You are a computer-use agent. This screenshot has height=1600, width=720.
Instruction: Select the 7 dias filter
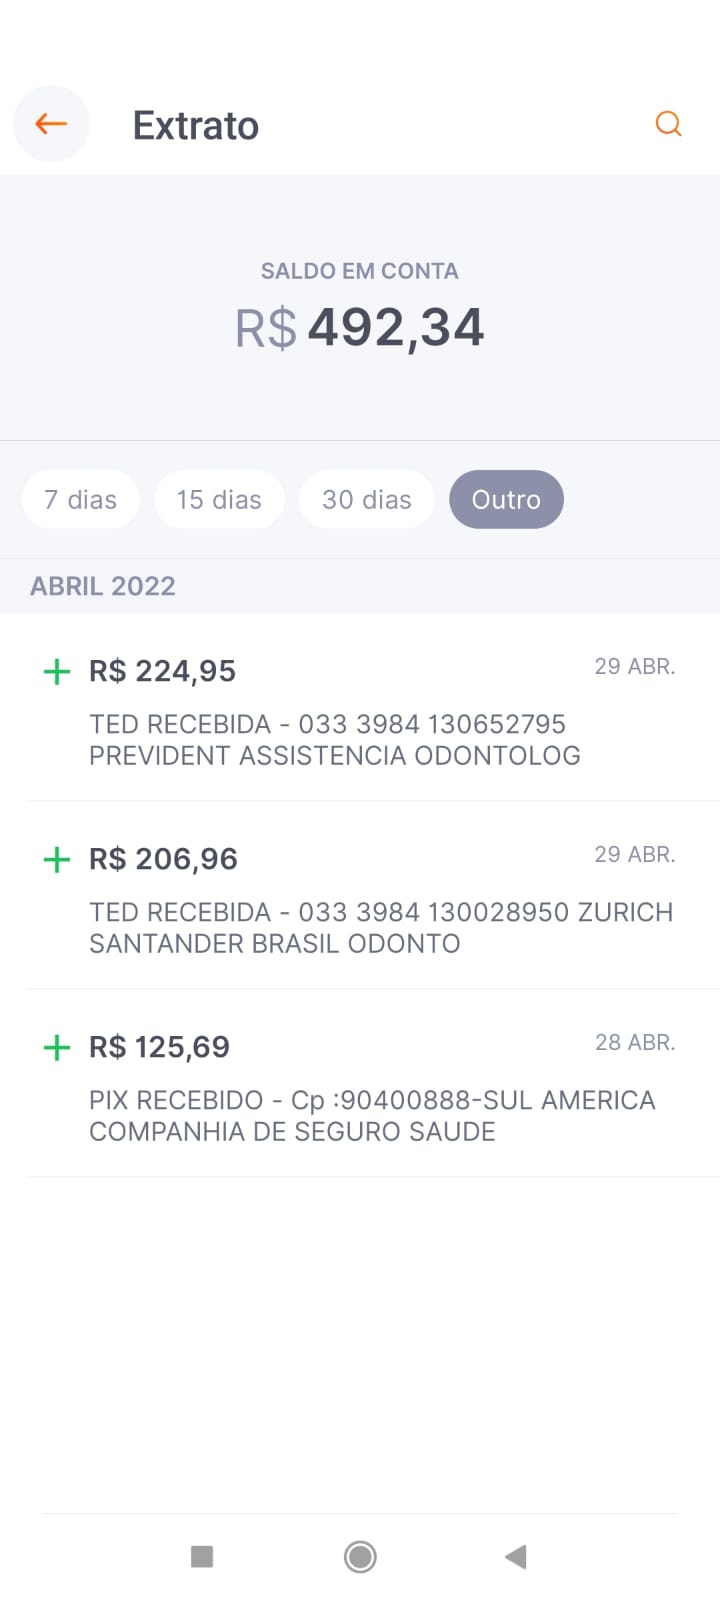tap(81, 499)
